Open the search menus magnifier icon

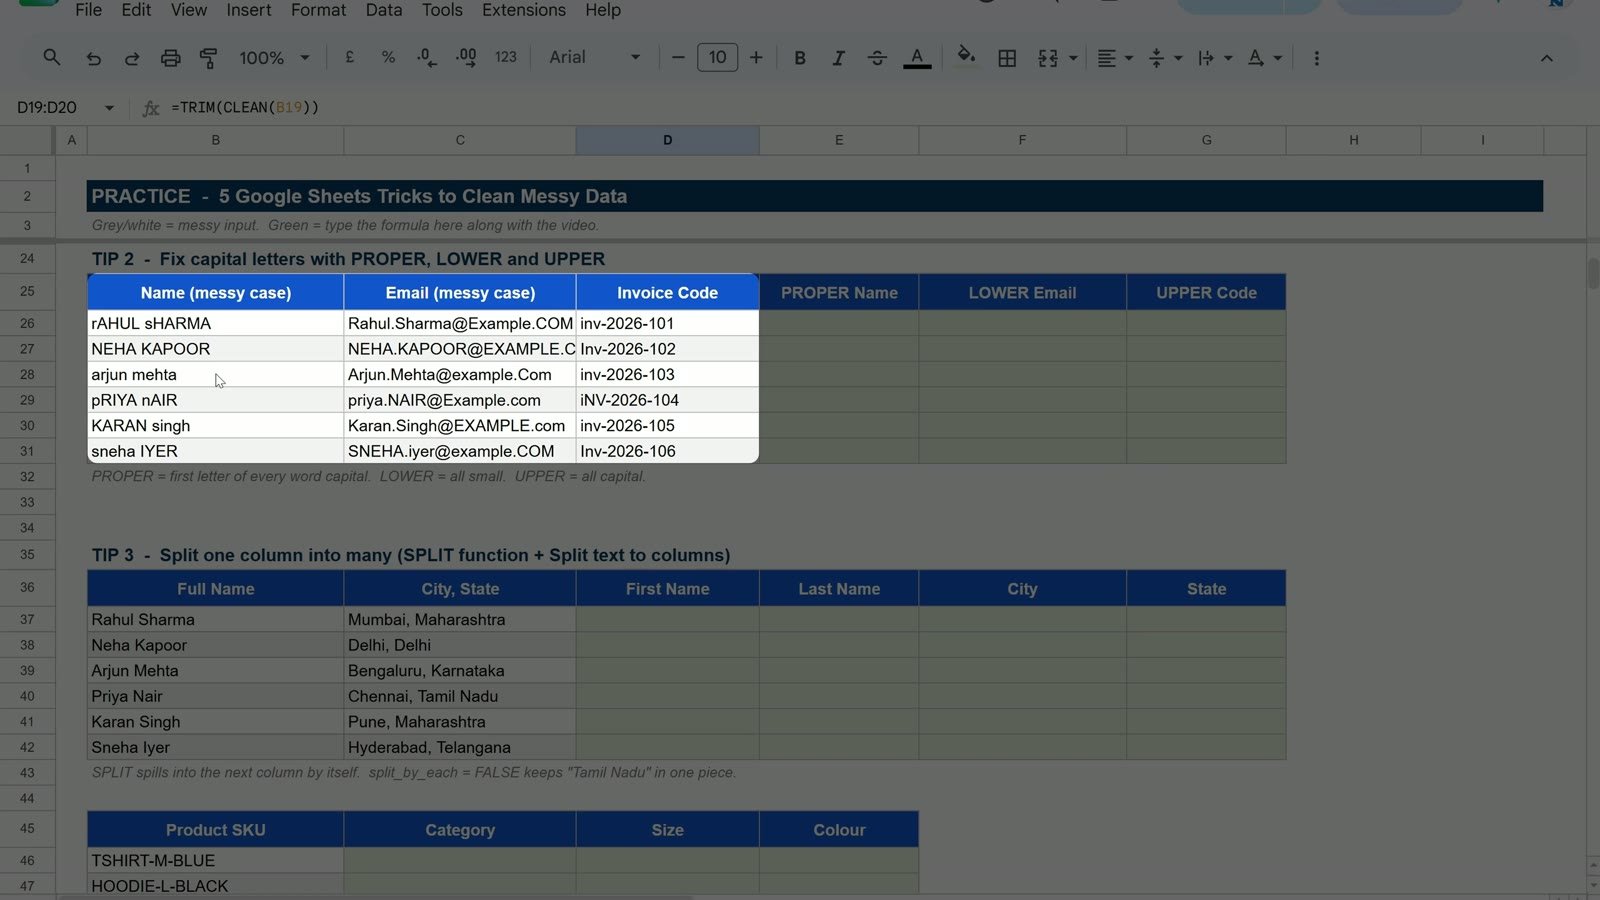tap(52, 58)
